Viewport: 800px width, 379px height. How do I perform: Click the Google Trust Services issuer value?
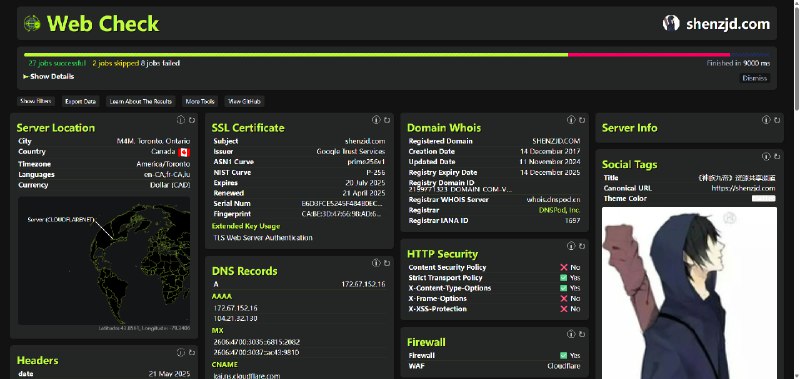351,151
